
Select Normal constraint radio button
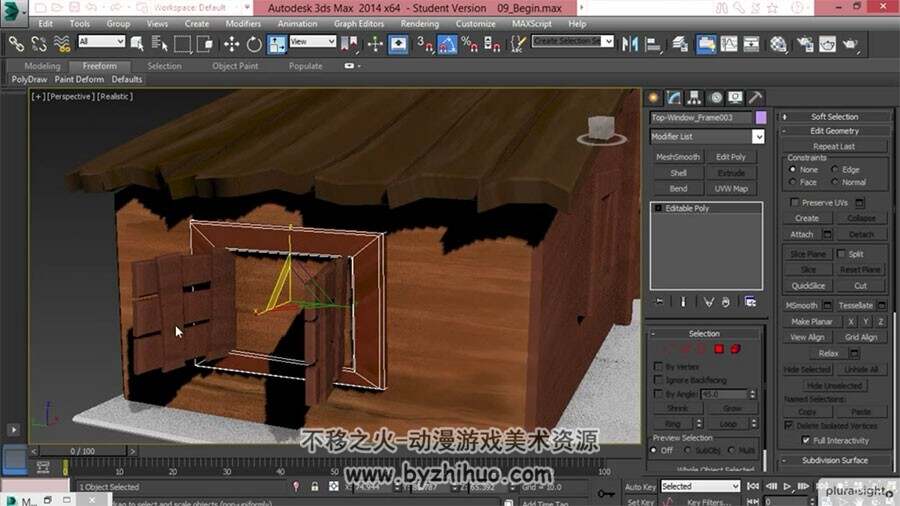pyautogui.click(x=835, y=182)
